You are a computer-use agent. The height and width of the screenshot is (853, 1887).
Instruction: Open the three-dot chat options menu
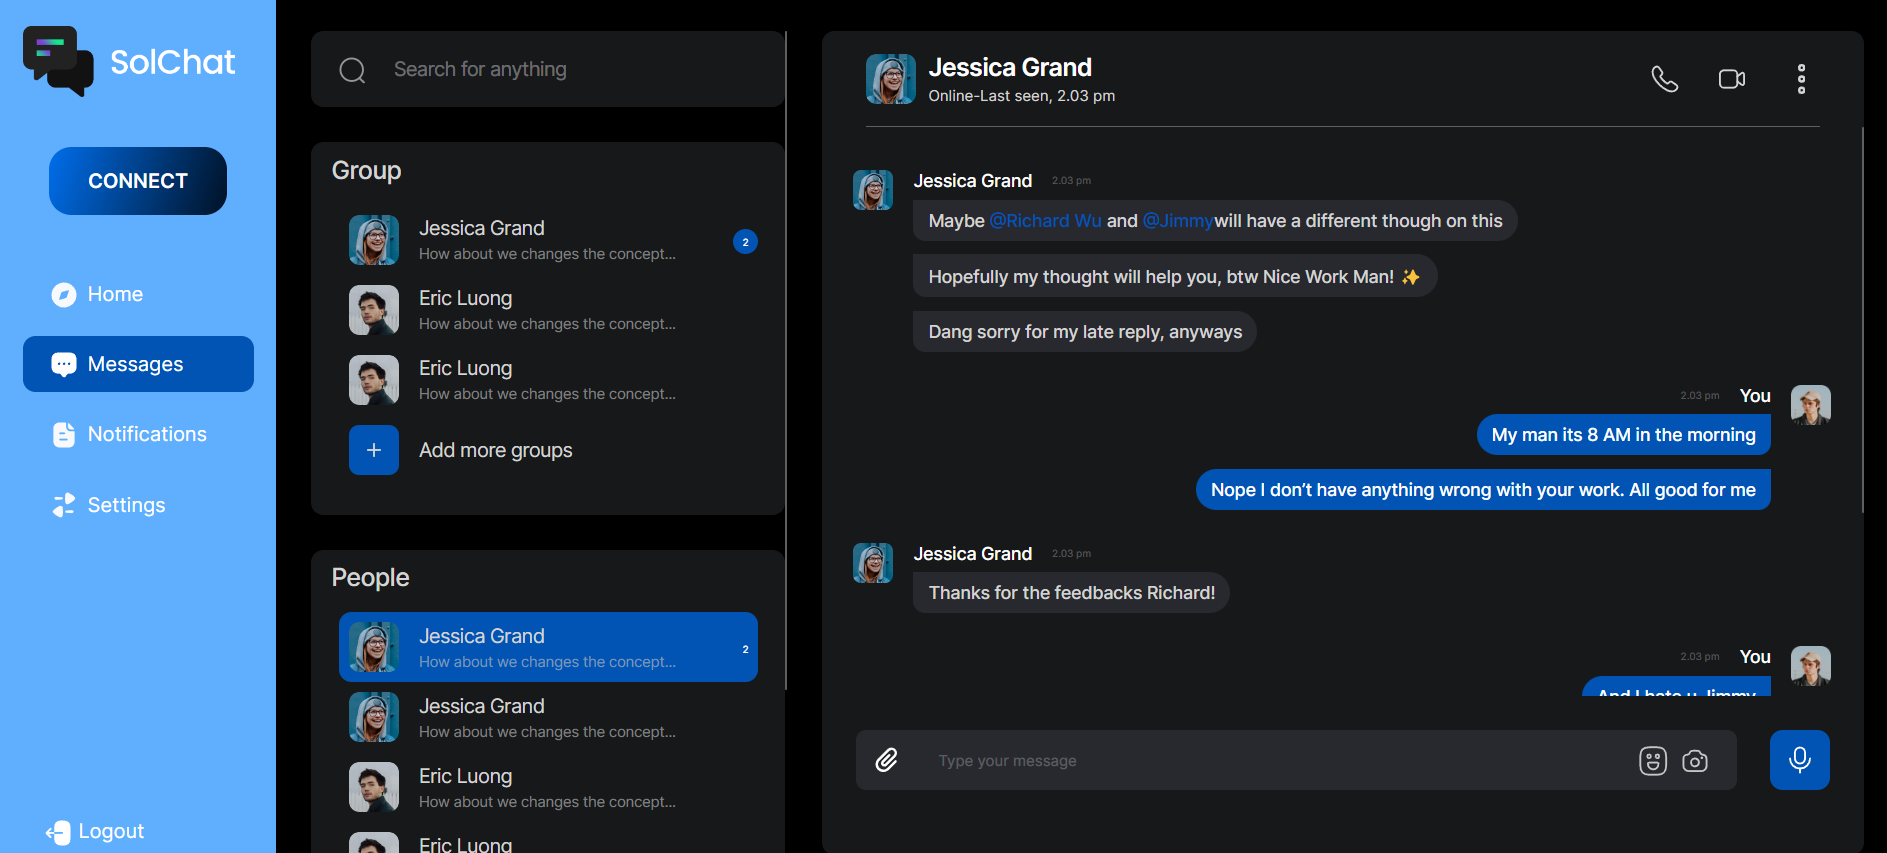1801,79
